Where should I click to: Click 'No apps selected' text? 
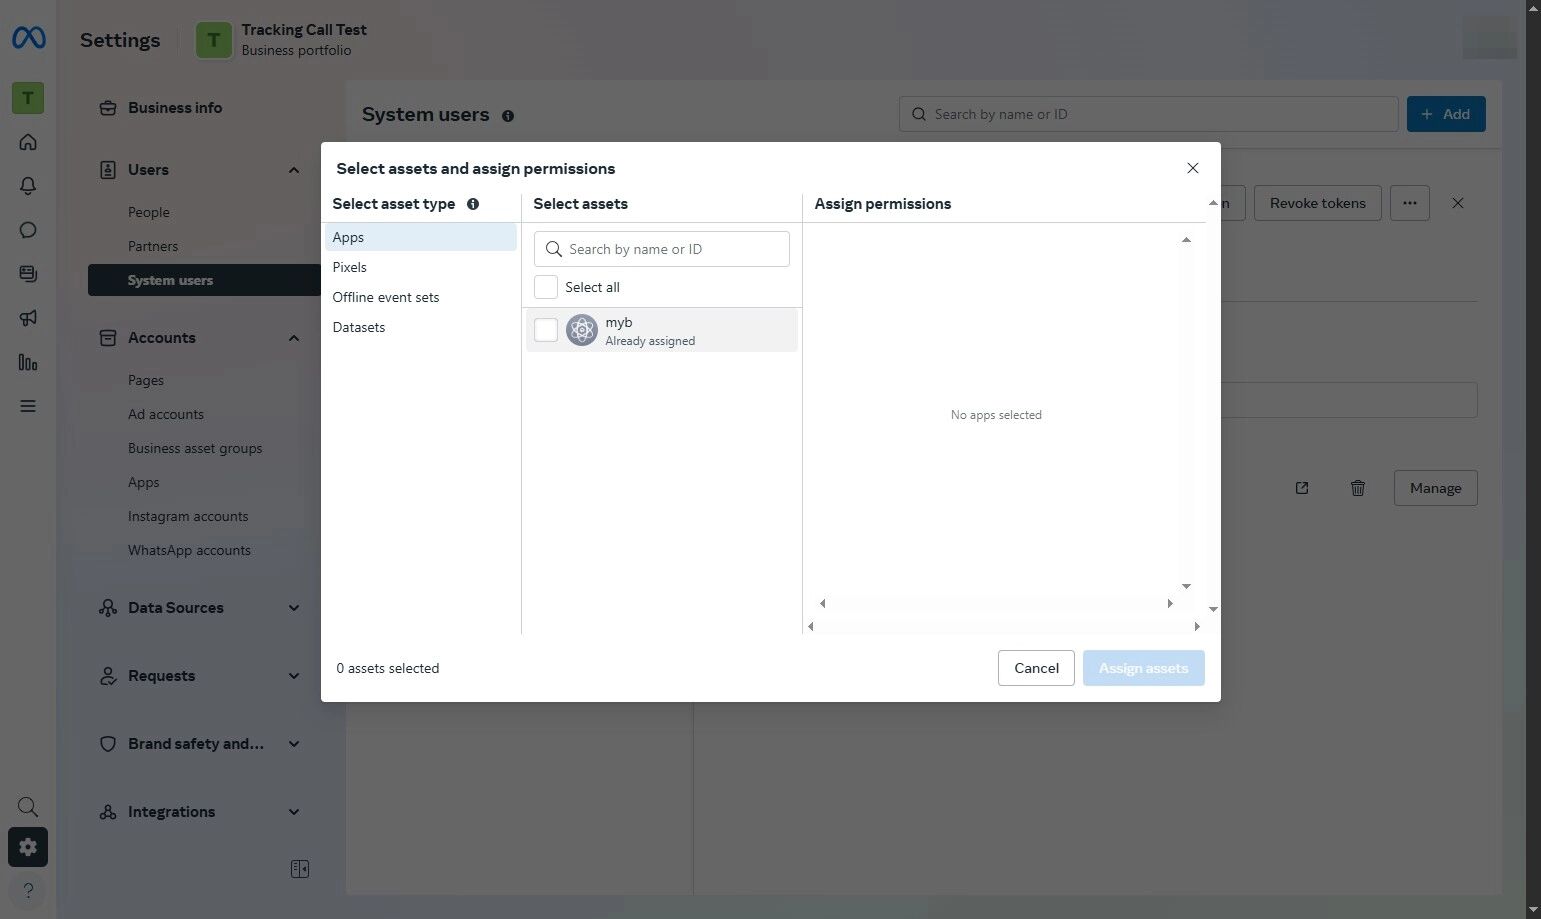point(996,415)
